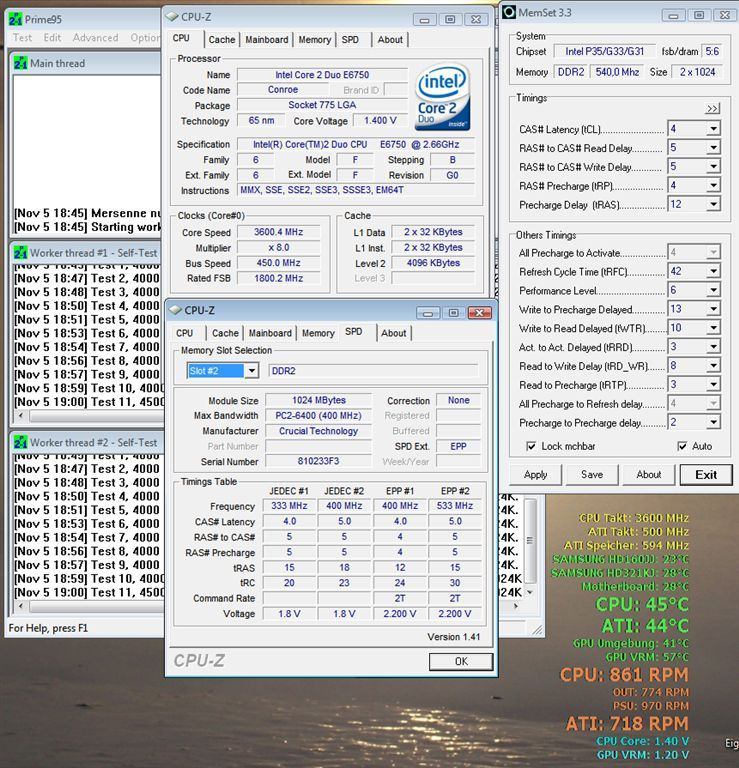Viewport: 739px width, 768px height.
Task: Click the fsb/dram ratio field 5:6
Action: pyautogui.click(x=712, y=51)
